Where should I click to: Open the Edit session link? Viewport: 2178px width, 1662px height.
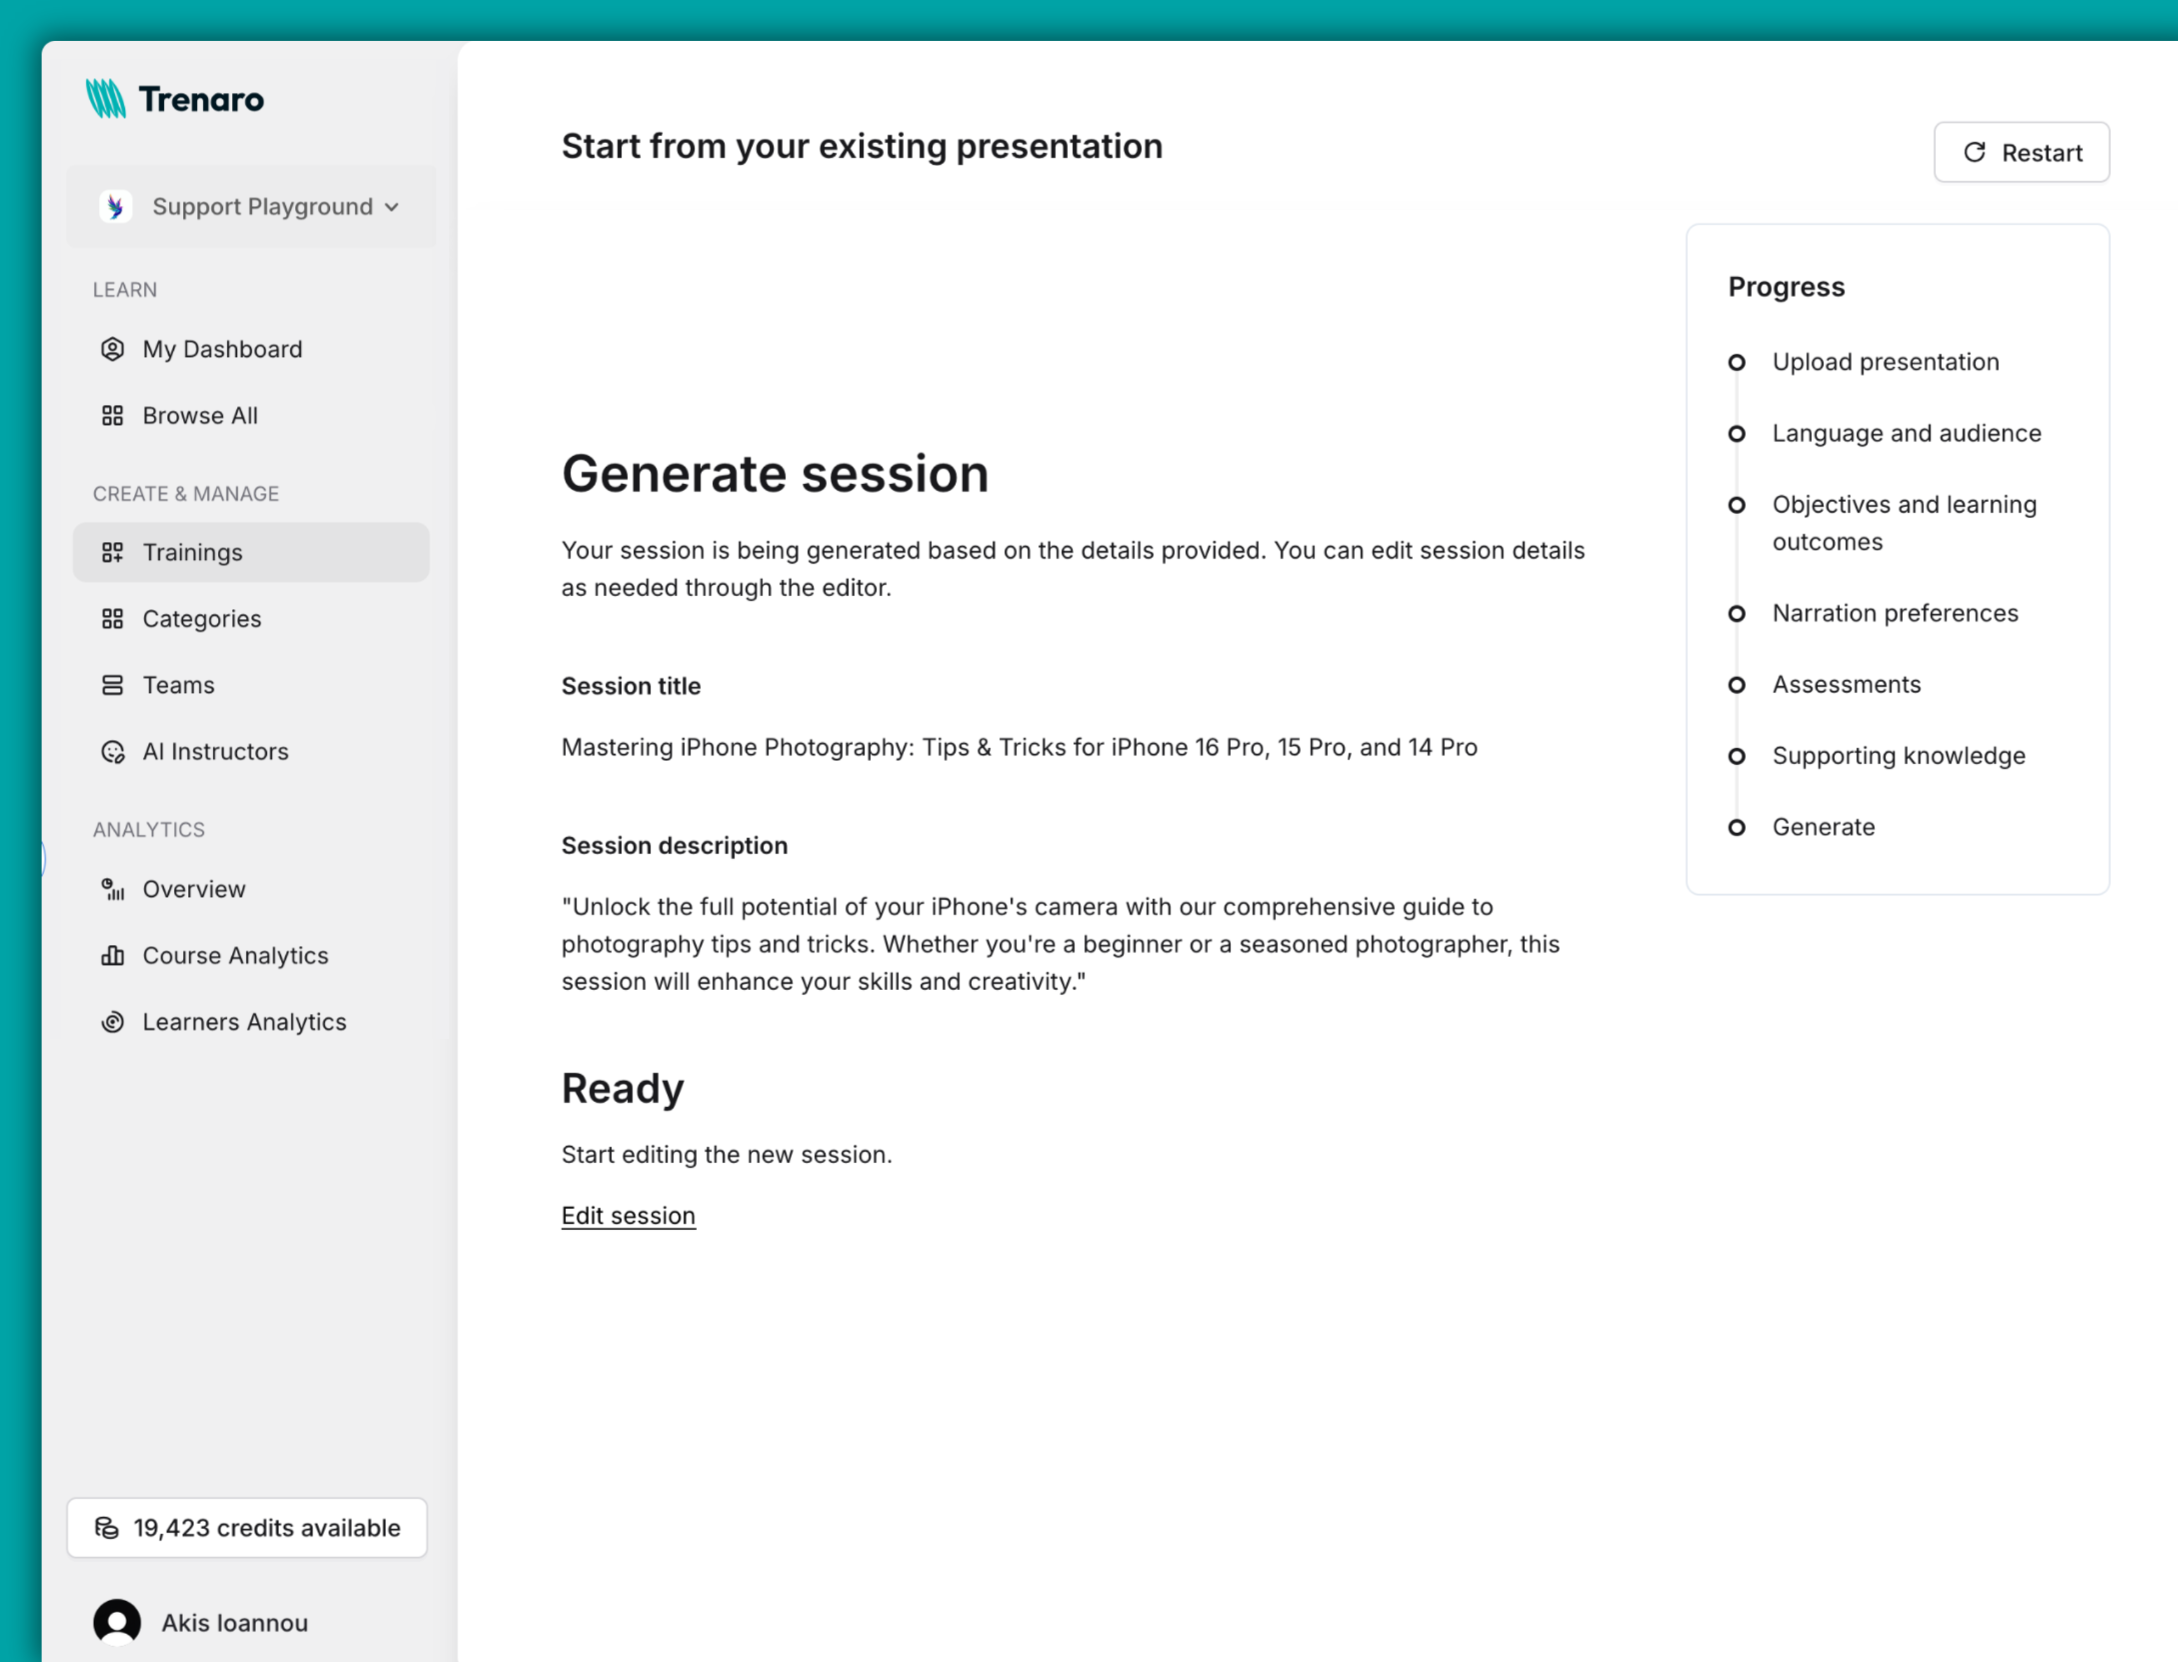628,1215
